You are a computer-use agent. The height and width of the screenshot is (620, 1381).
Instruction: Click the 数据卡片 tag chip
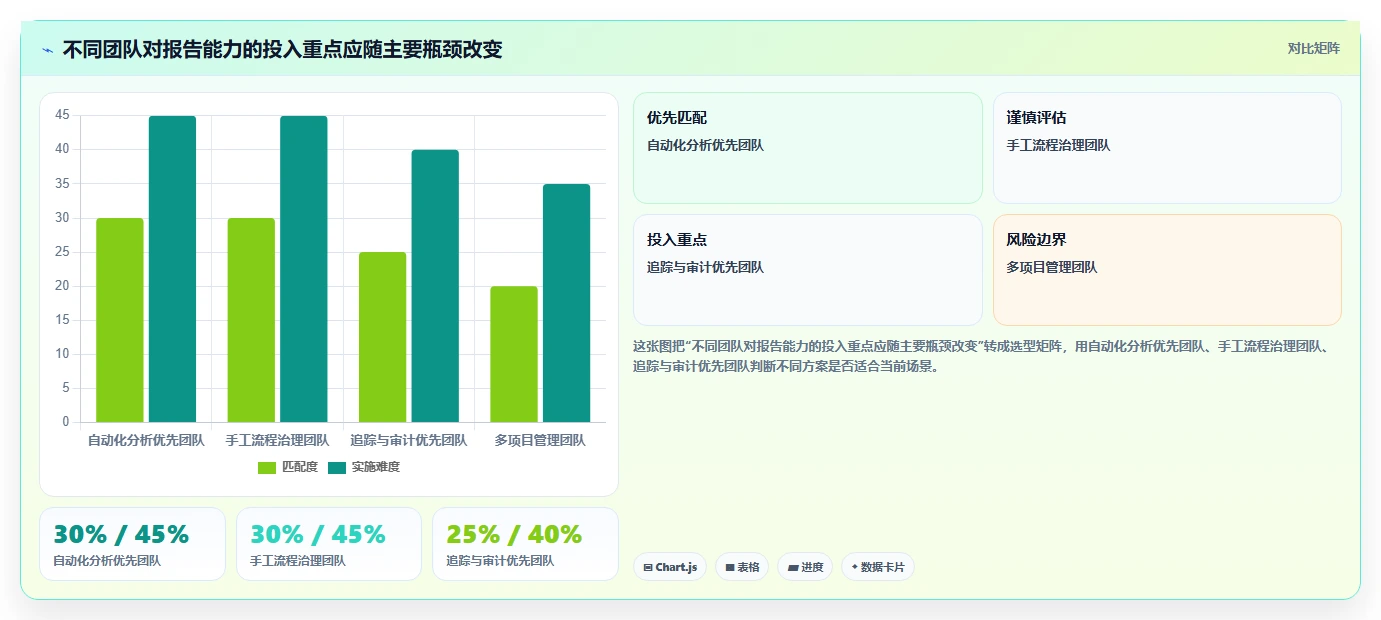[878, 567]
